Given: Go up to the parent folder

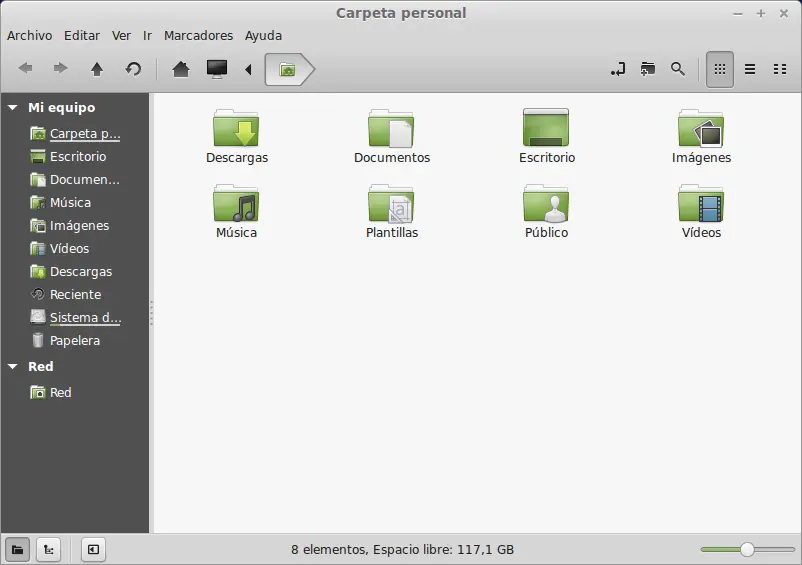Looking at the screenshot, I should point(97,69).
